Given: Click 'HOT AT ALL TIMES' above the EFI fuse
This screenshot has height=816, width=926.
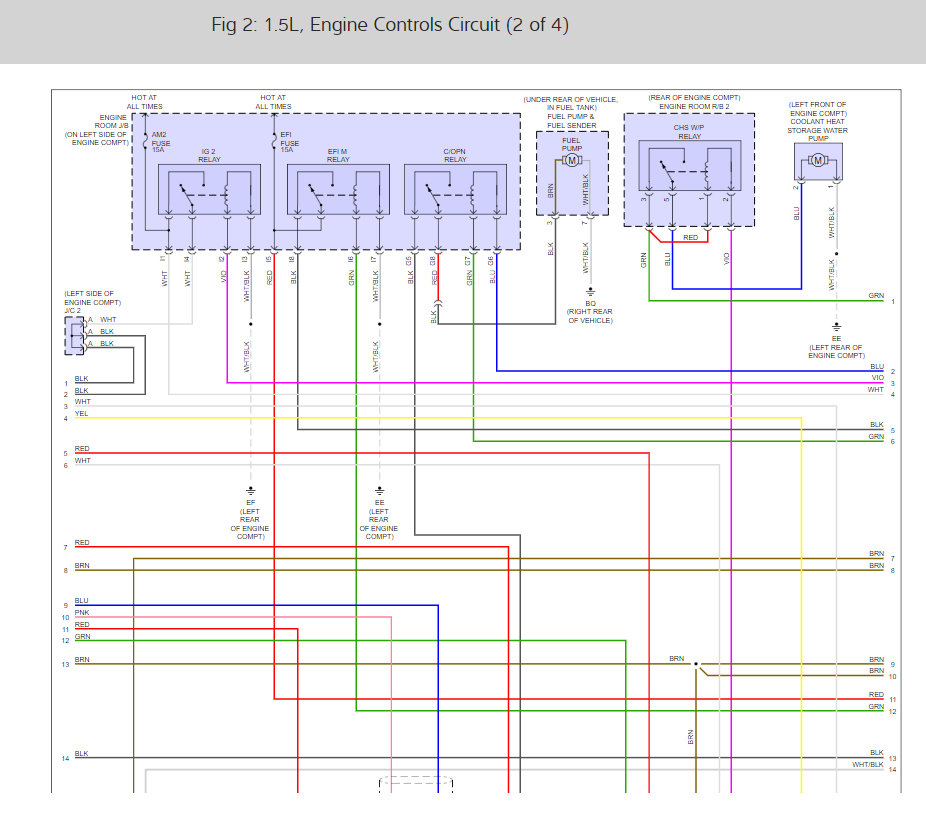Looking at the screenshot, I should coord(273,102).
